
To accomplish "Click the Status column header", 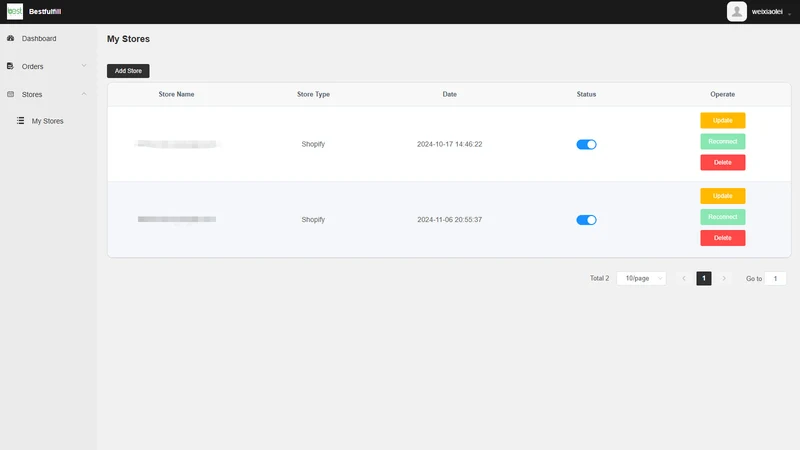I will [x=586, y=94].
